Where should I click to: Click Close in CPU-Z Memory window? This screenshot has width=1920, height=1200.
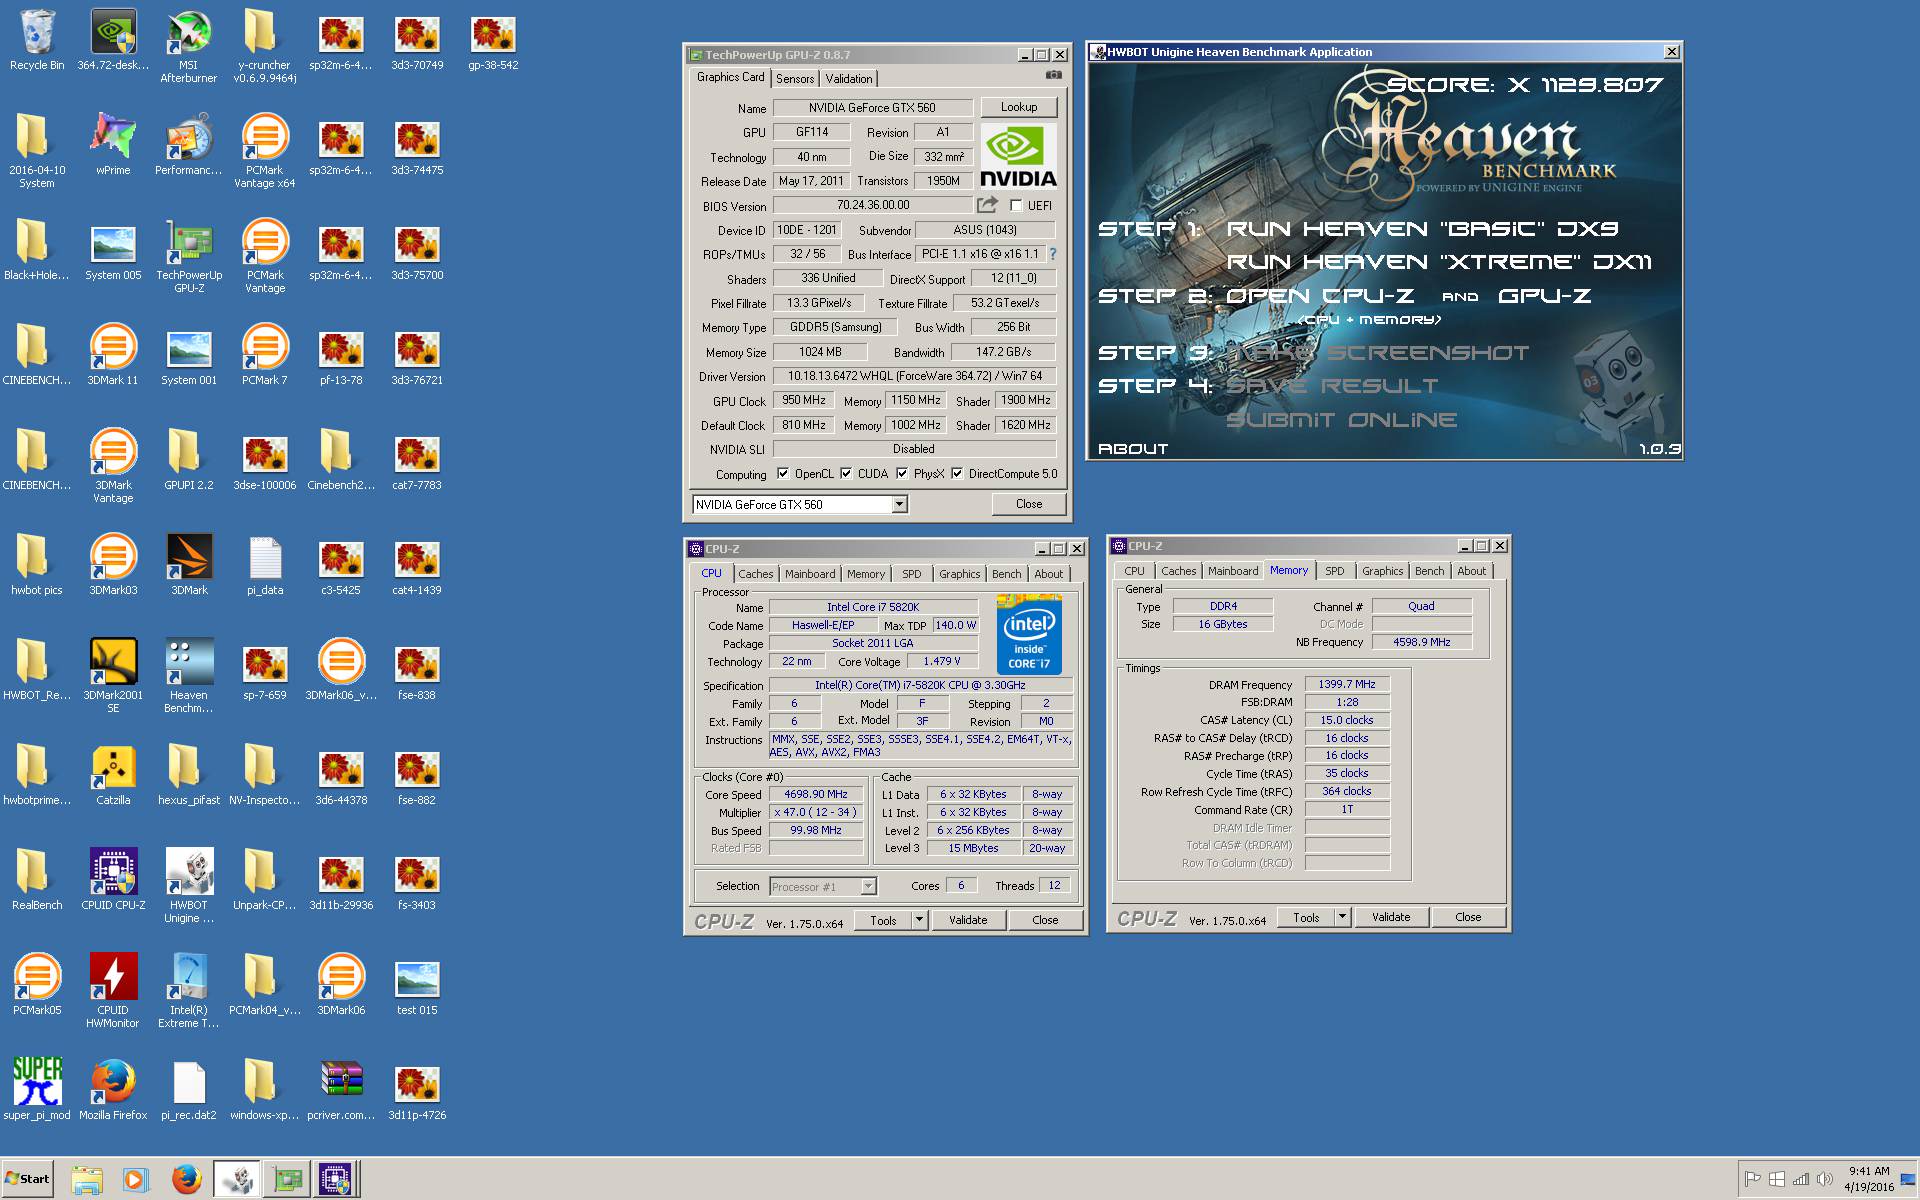coord(1468,917)
